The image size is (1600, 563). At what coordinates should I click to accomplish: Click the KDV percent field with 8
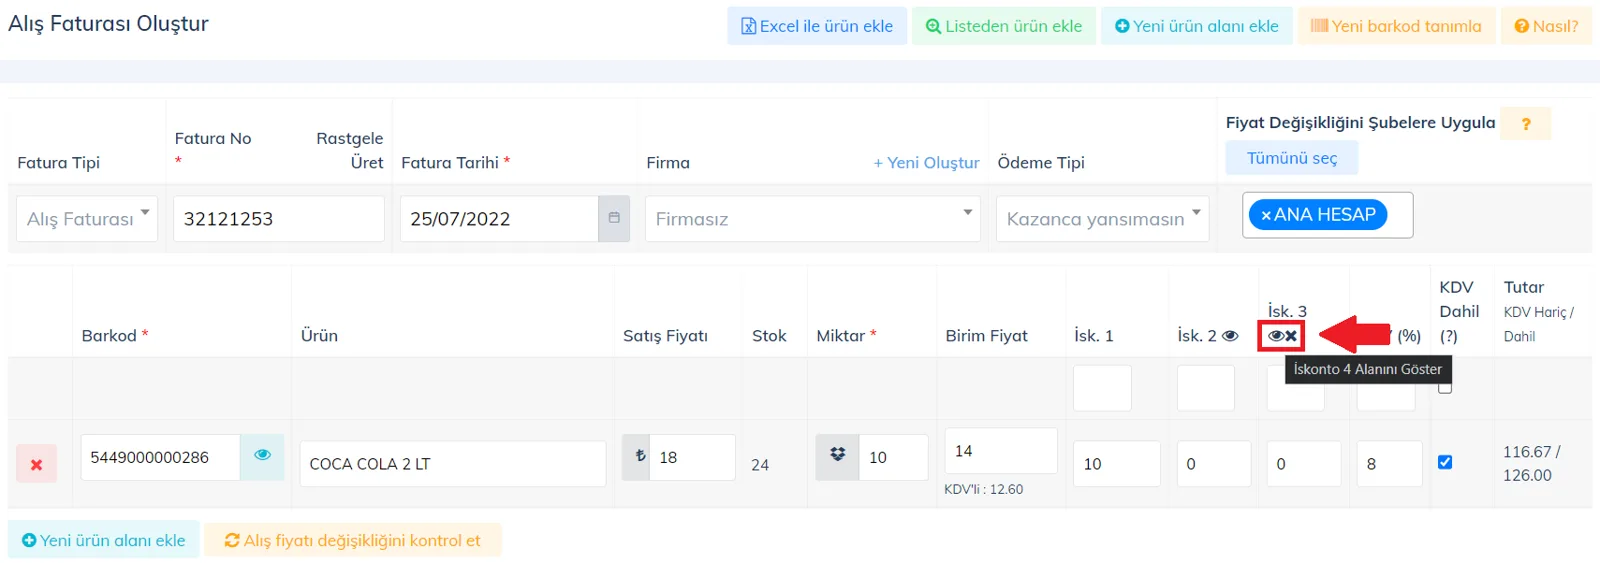[x=1390, y=464]
